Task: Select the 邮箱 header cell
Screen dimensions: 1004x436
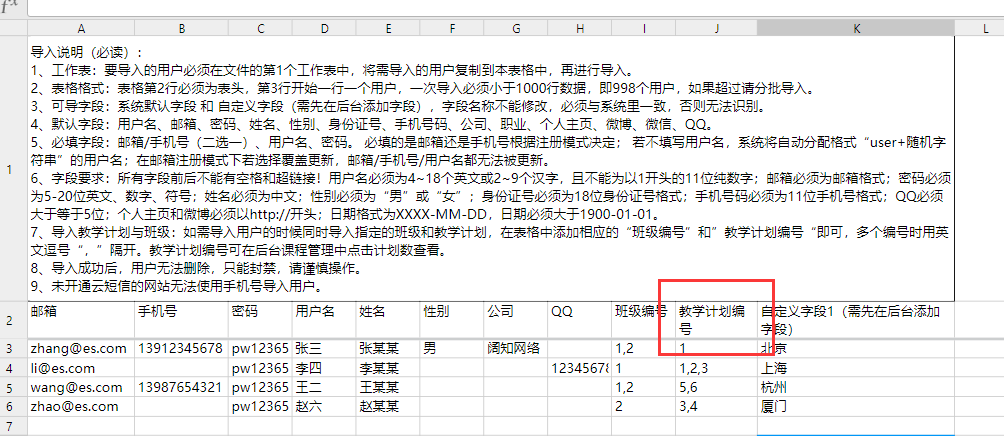Action: [80, 319]
